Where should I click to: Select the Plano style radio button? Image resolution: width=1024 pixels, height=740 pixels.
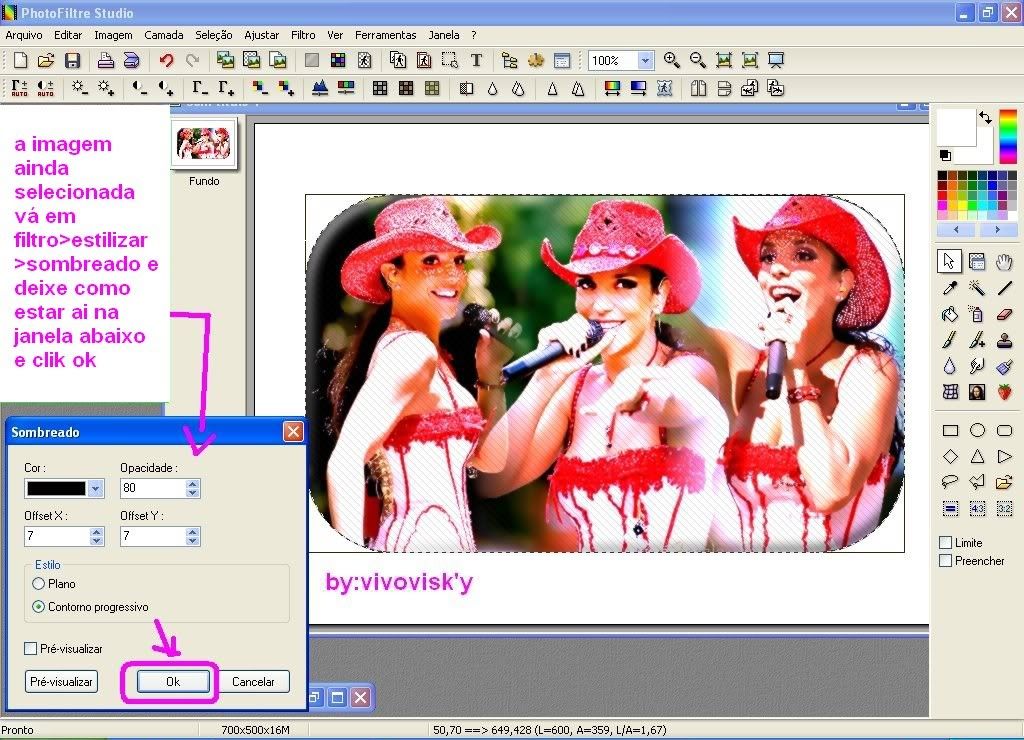click(x=39, y=583)
